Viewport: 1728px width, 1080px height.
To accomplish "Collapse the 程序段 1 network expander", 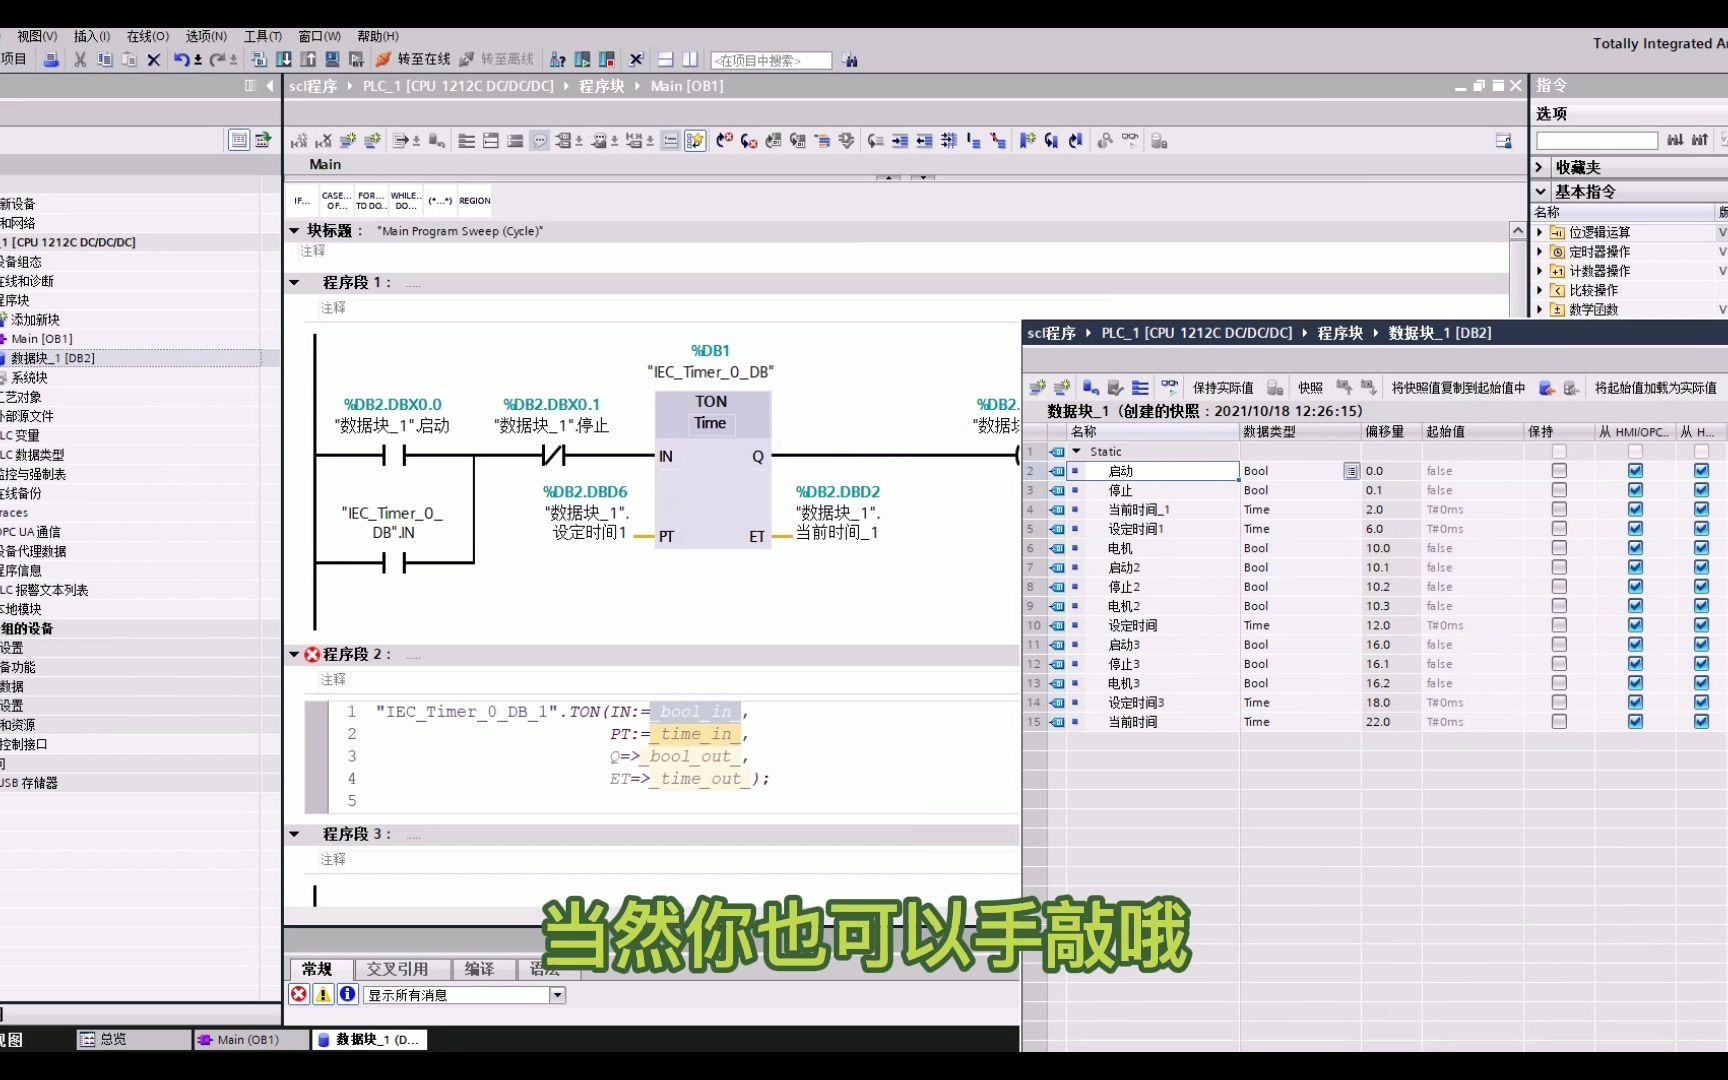I will [293, 282].
